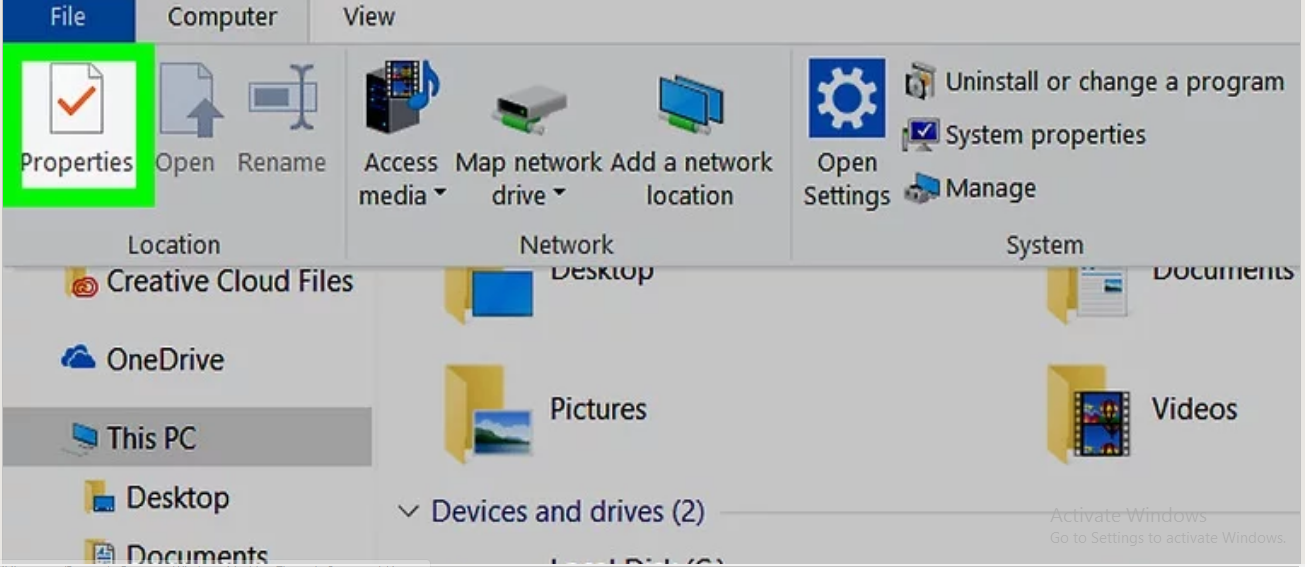Click the Access media icon
This screenshot has width=1305, height=567.
click(402, 97)
